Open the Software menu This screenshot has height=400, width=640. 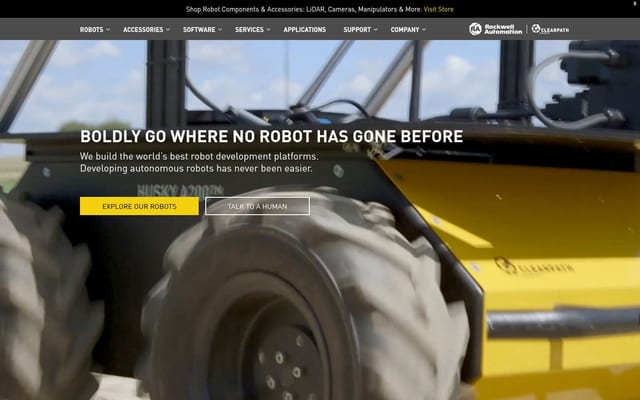(199, 29)
